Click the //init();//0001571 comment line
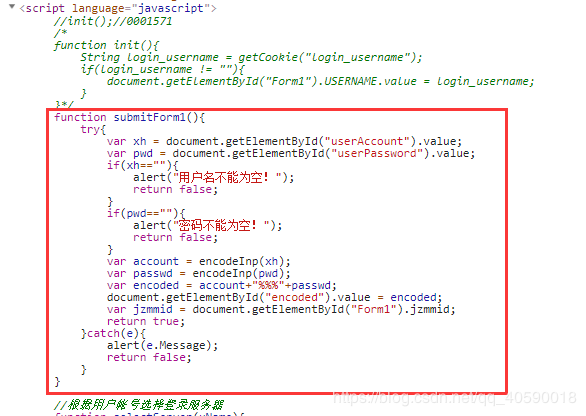Image resolution: width=586 pixels, height=416 pixels. (x=113, y=21)
